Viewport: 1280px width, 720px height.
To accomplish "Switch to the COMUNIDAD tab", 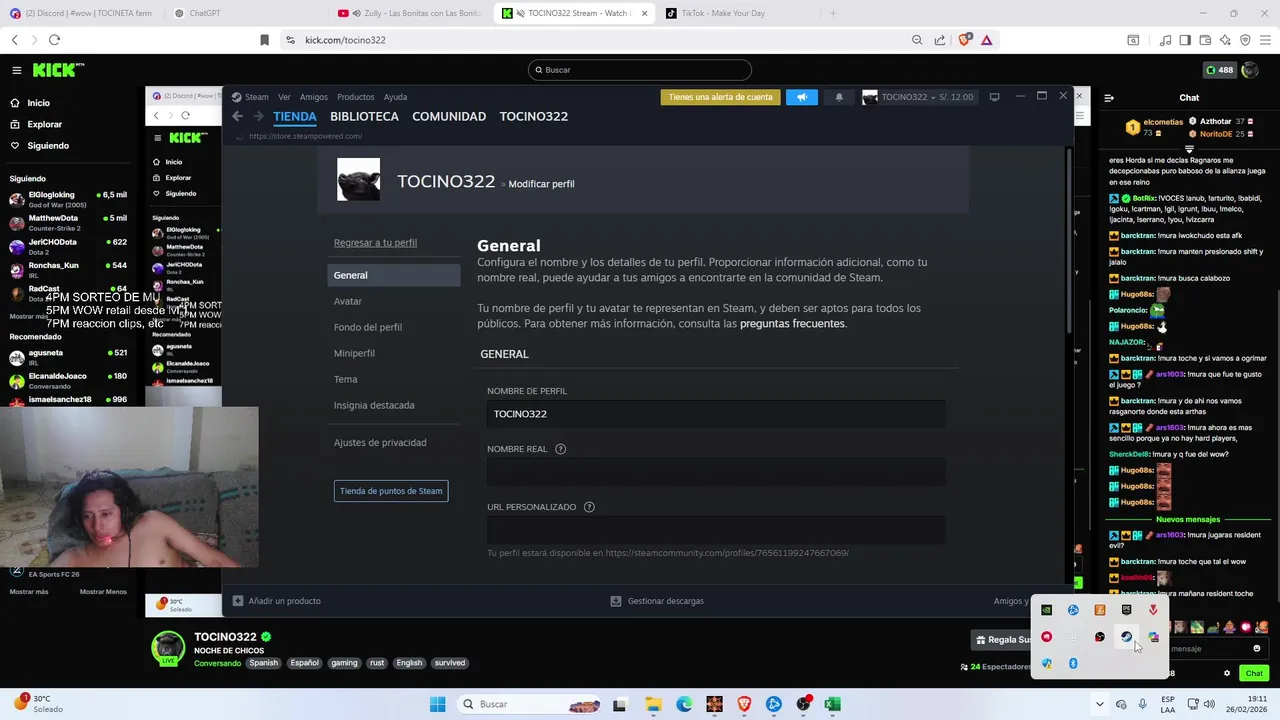I will 449,116.
